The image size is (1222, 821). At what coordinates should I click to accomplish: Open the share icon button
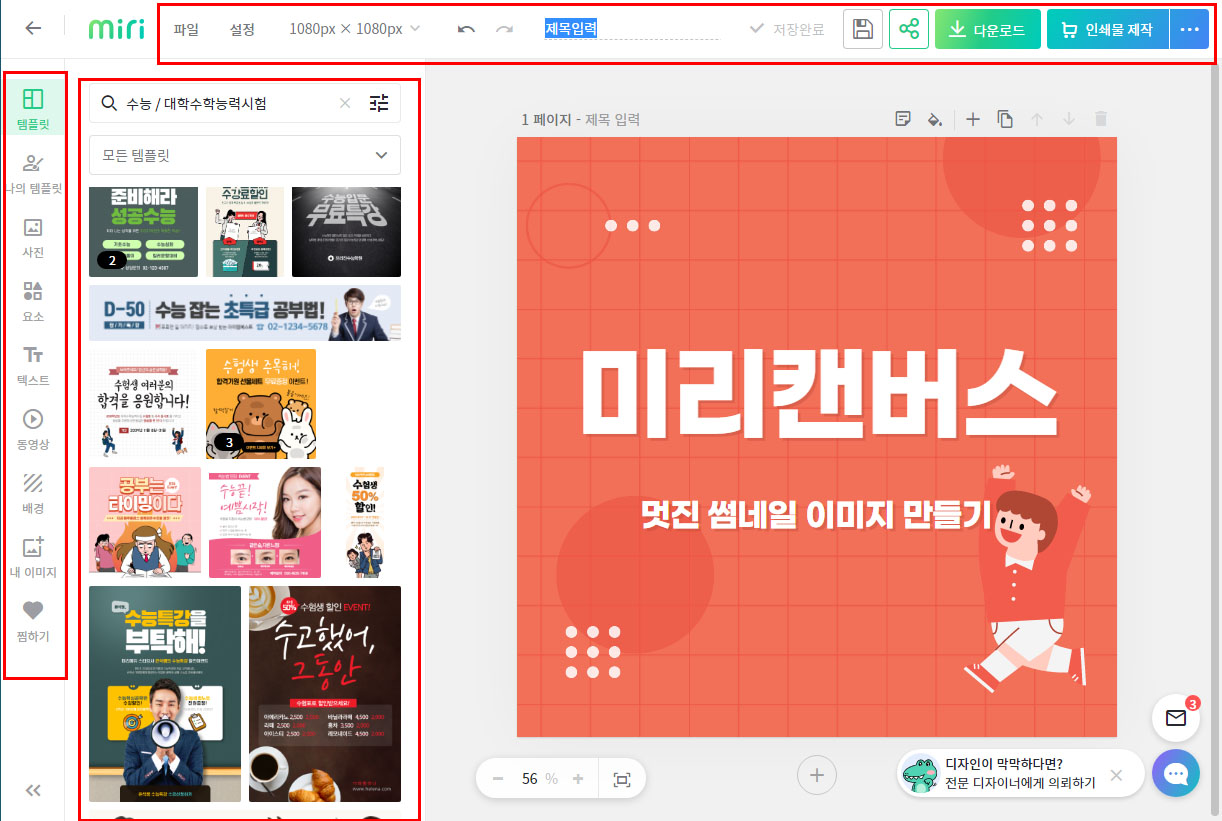[x=909, y=29]
